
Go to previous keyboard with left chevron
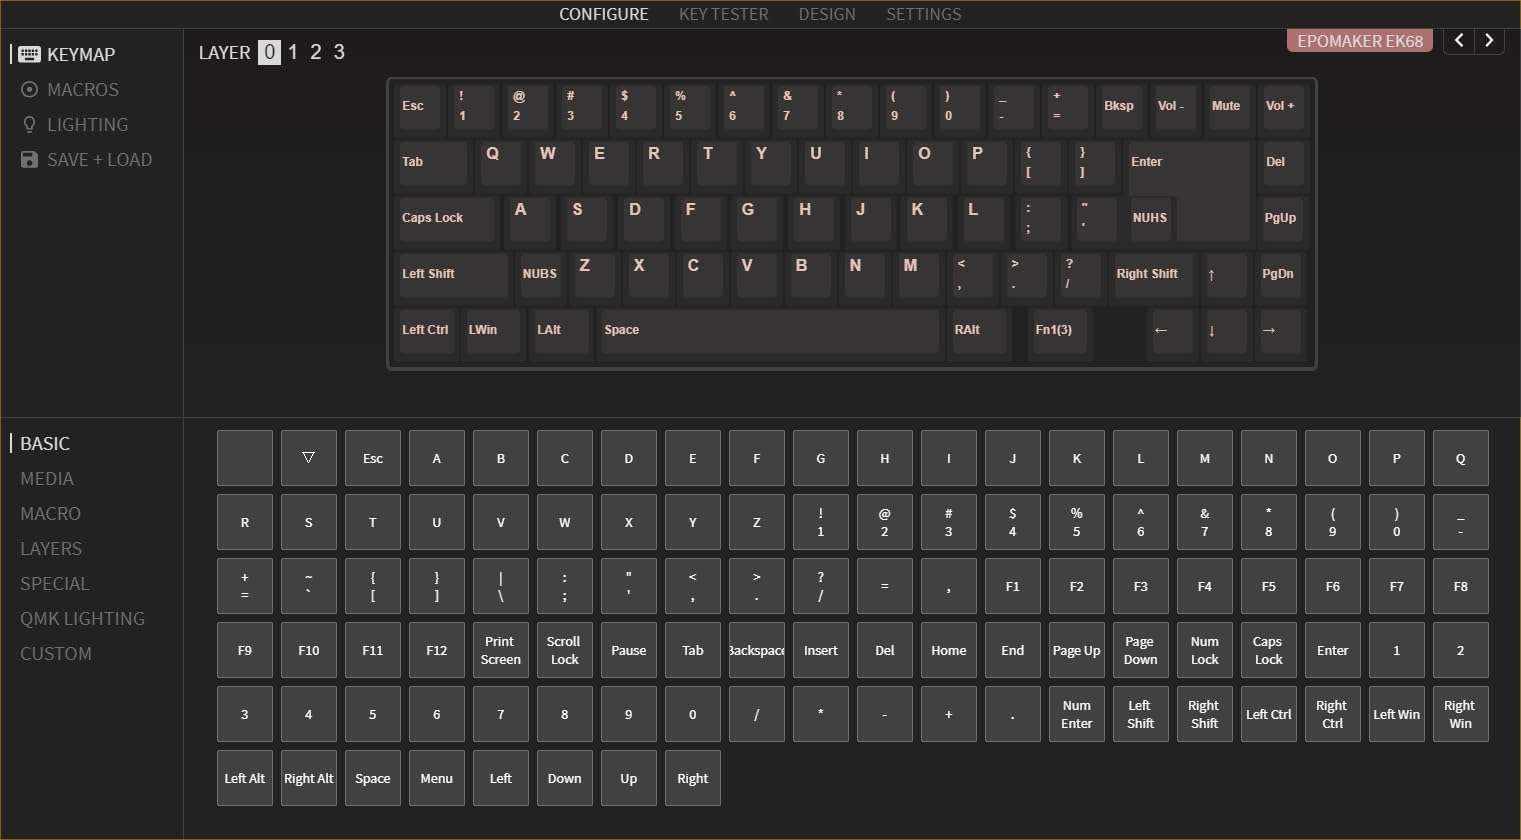tap(1459, 41)
